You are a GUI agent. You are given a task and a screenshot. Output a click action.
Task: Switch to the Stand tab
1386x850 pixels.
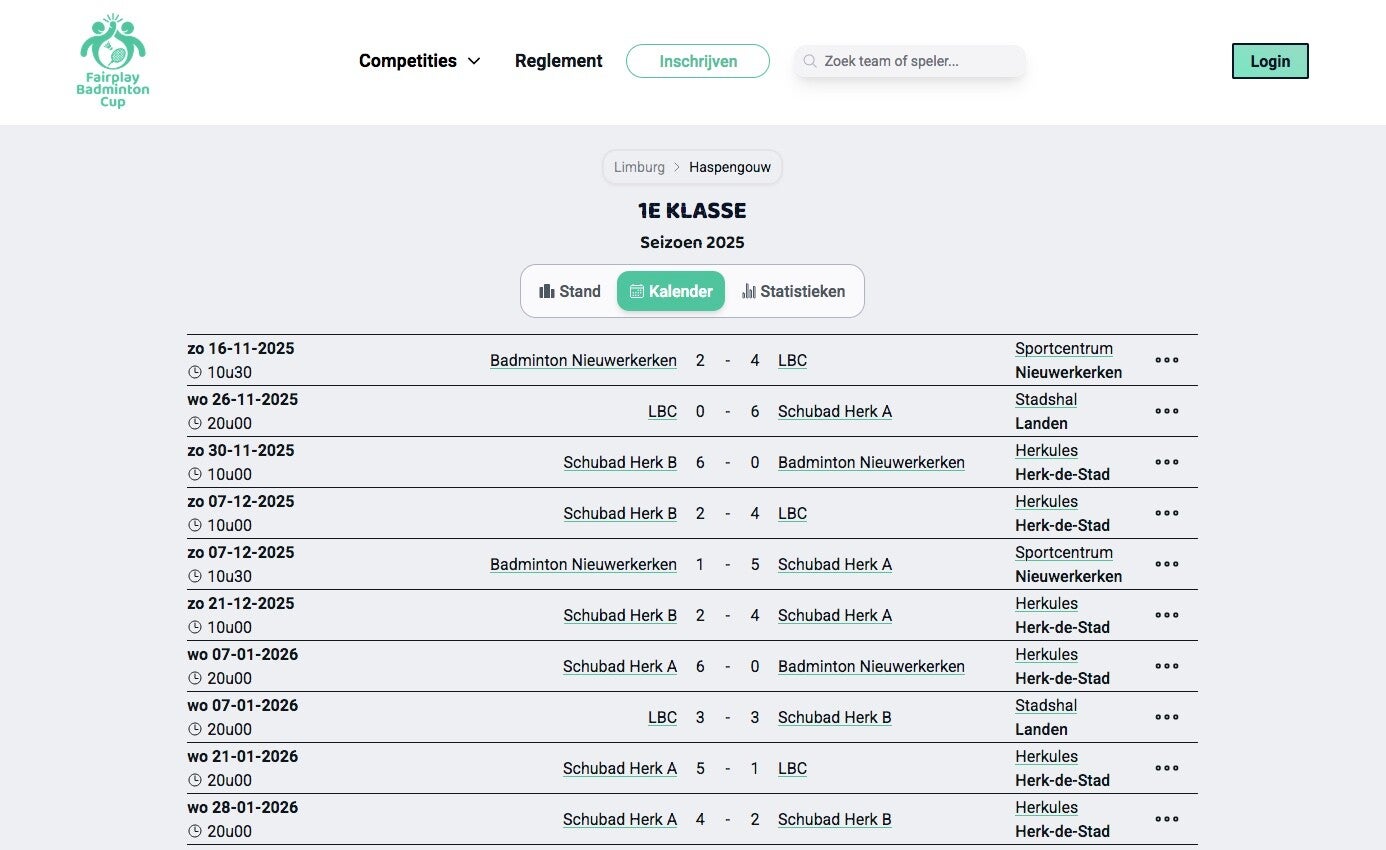click(x=570, y=291)
